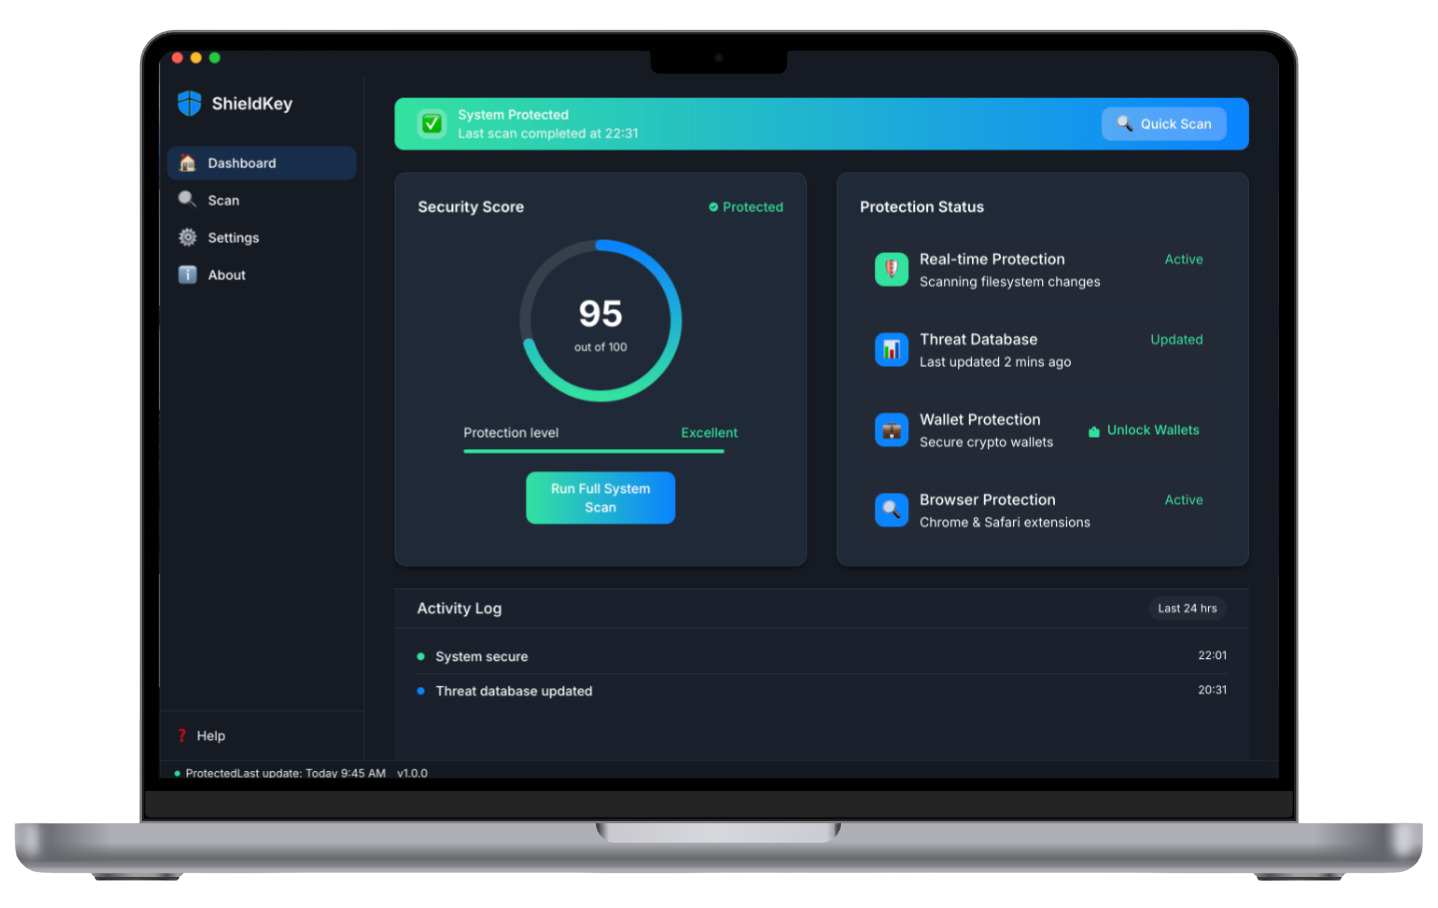Viewport: 1438px width, 908px height.
Task: Click the Active status of Real-time Protection
Action: 1183,259
